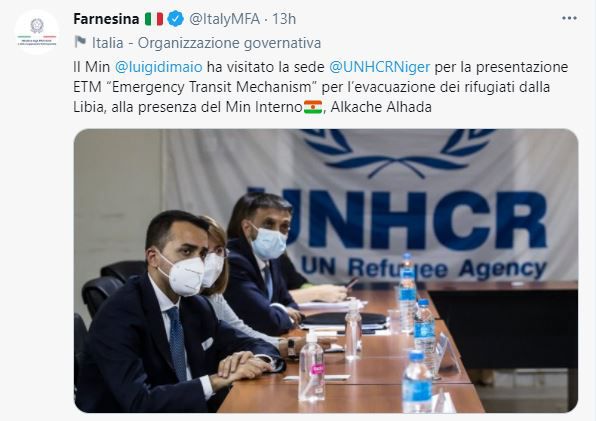Click the government organization flag icon
The width and height of the screenshot is (596, 421).
80,42
